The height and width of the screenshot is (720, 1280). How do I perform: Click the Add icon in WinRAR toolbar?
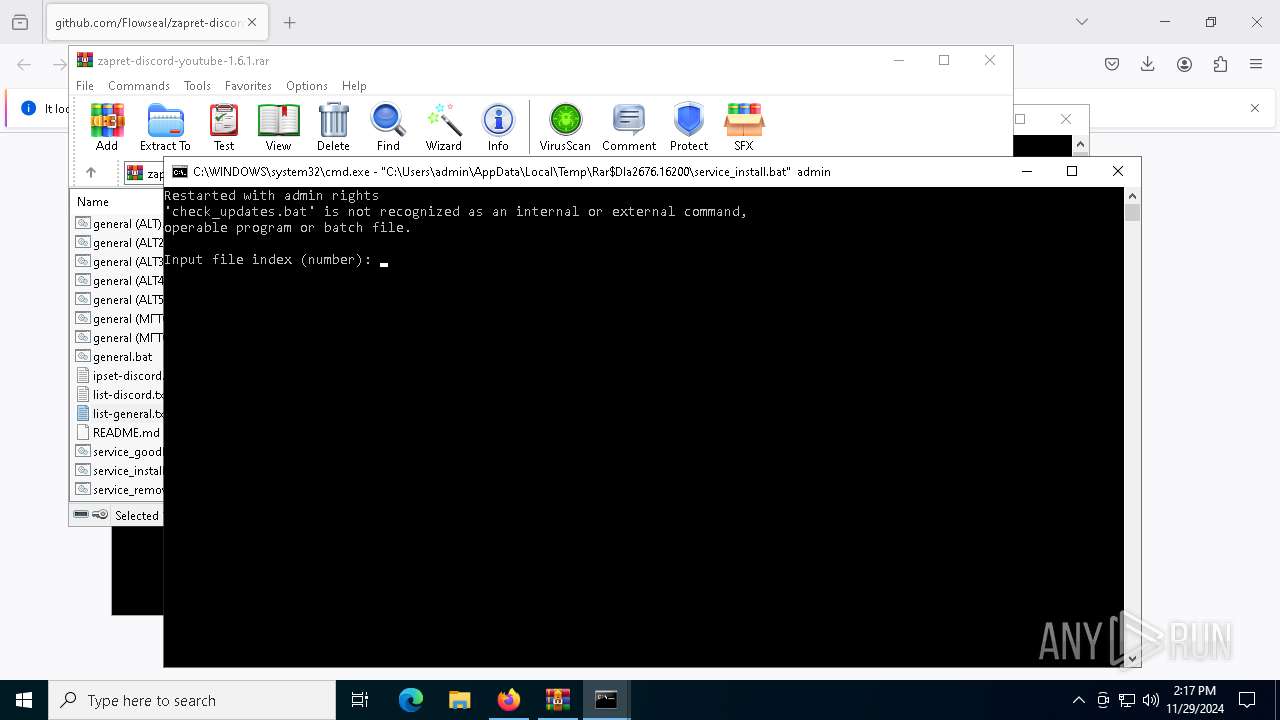click(107, 127)
